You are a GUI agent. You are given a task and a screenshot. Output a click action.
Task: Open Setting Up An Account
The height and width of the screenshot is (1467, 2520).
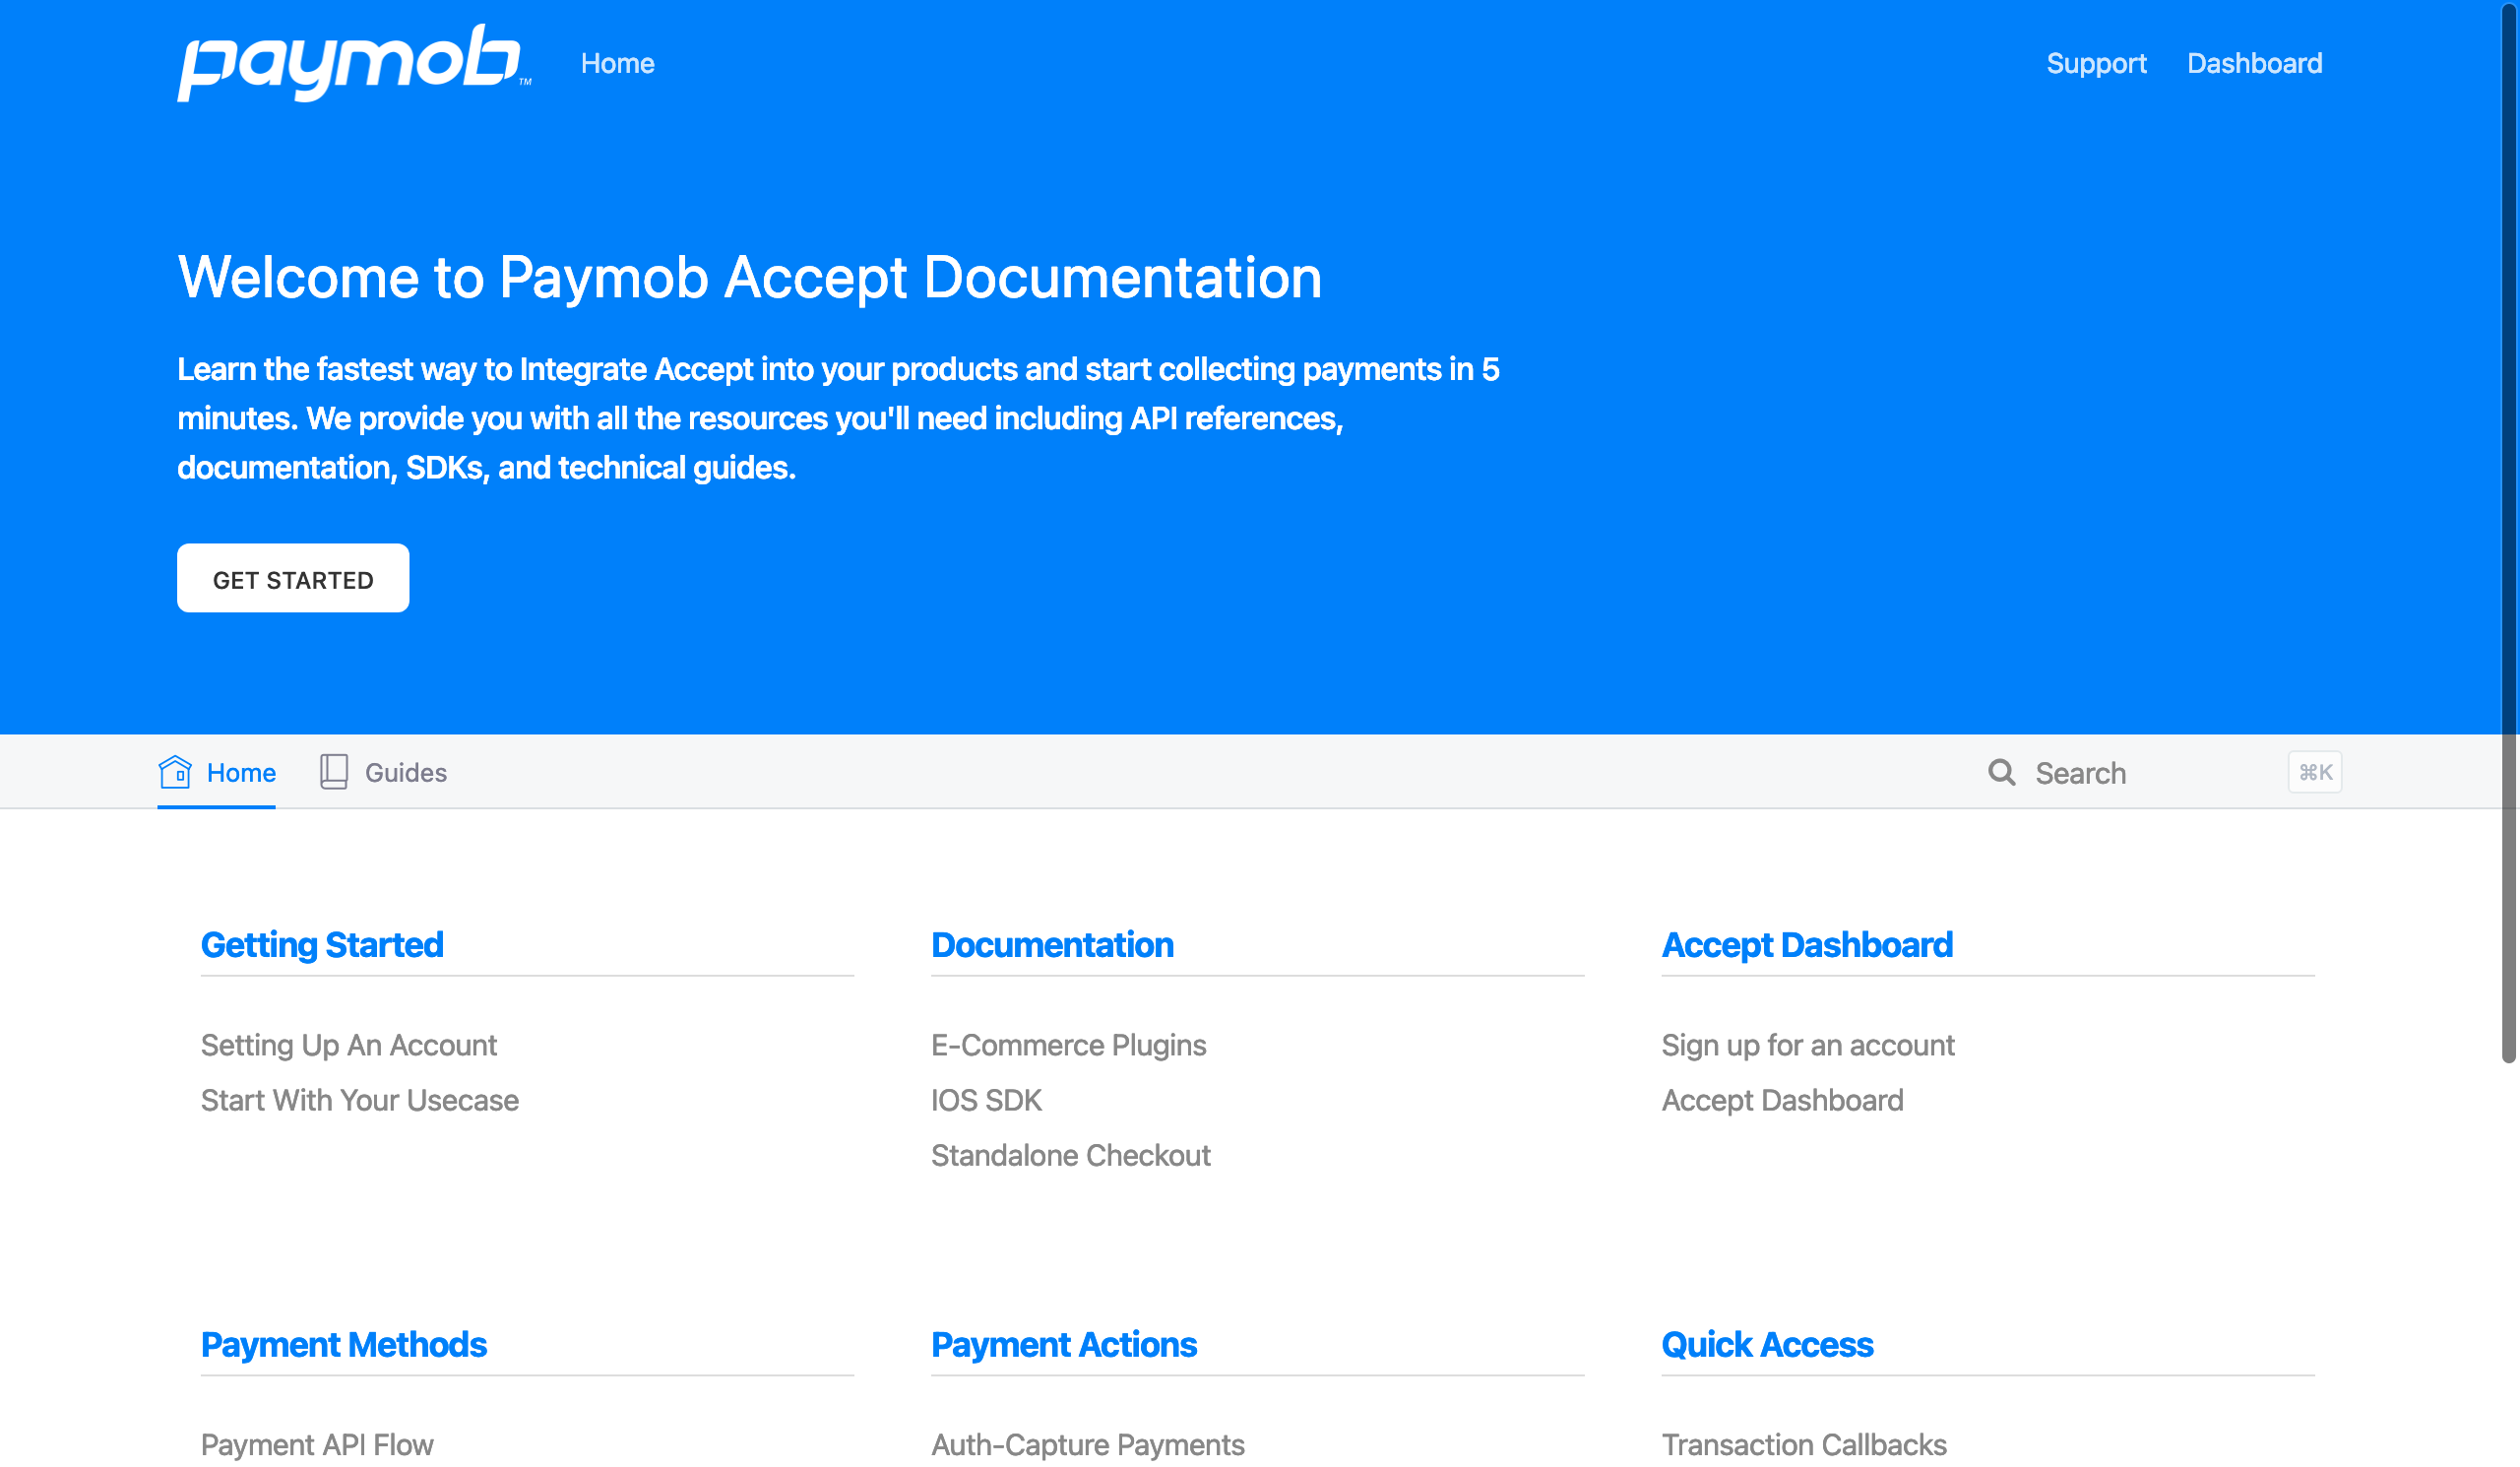348,1045
